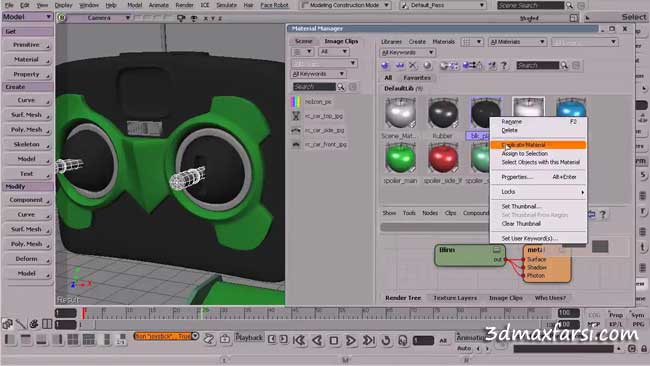Screen dimensions: 650x366
Task: Switch to the Scene tab in Material Manager
Action: 303,41
